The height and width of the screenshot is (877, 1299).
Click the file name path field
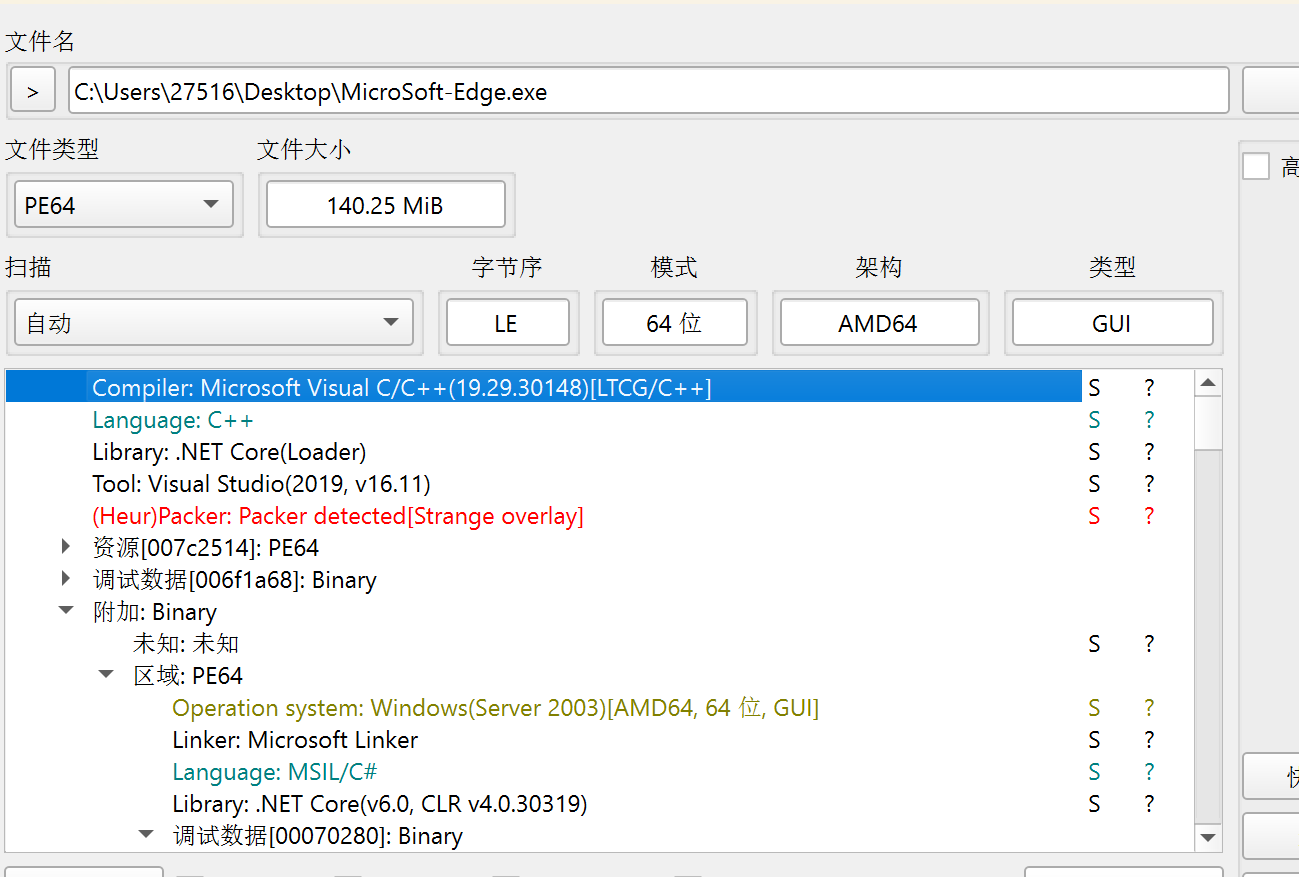648,92
